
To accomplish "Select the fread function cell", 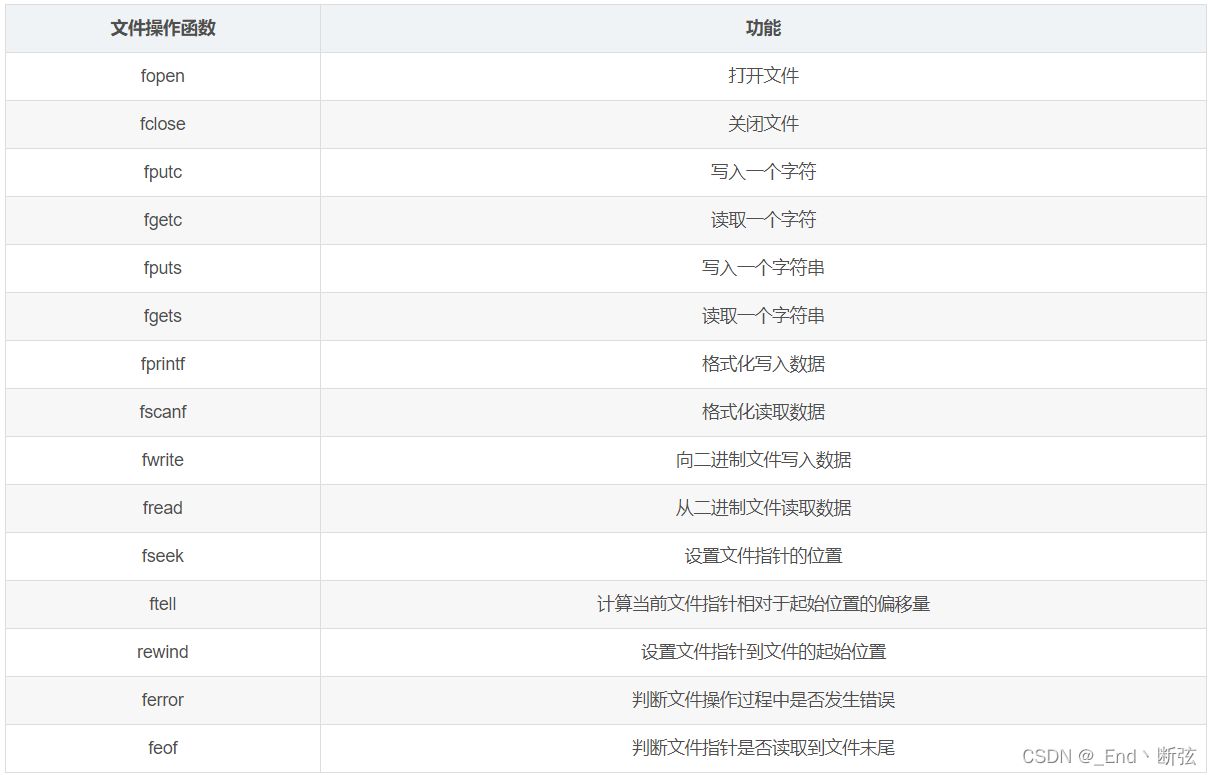I will (x=163, y=508).
